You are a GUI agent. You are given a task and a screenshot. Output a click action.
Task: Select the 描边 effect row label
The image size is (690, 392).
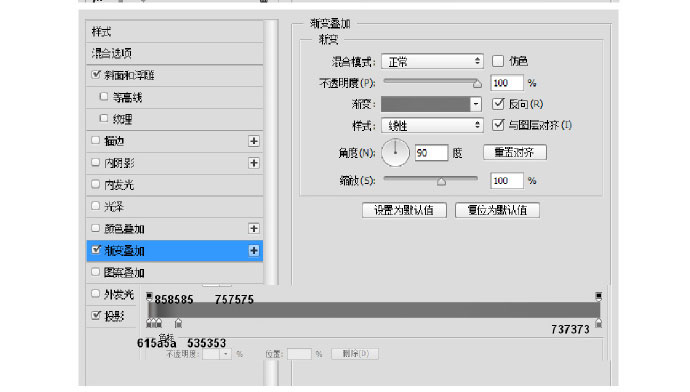[x=114, y=141]
